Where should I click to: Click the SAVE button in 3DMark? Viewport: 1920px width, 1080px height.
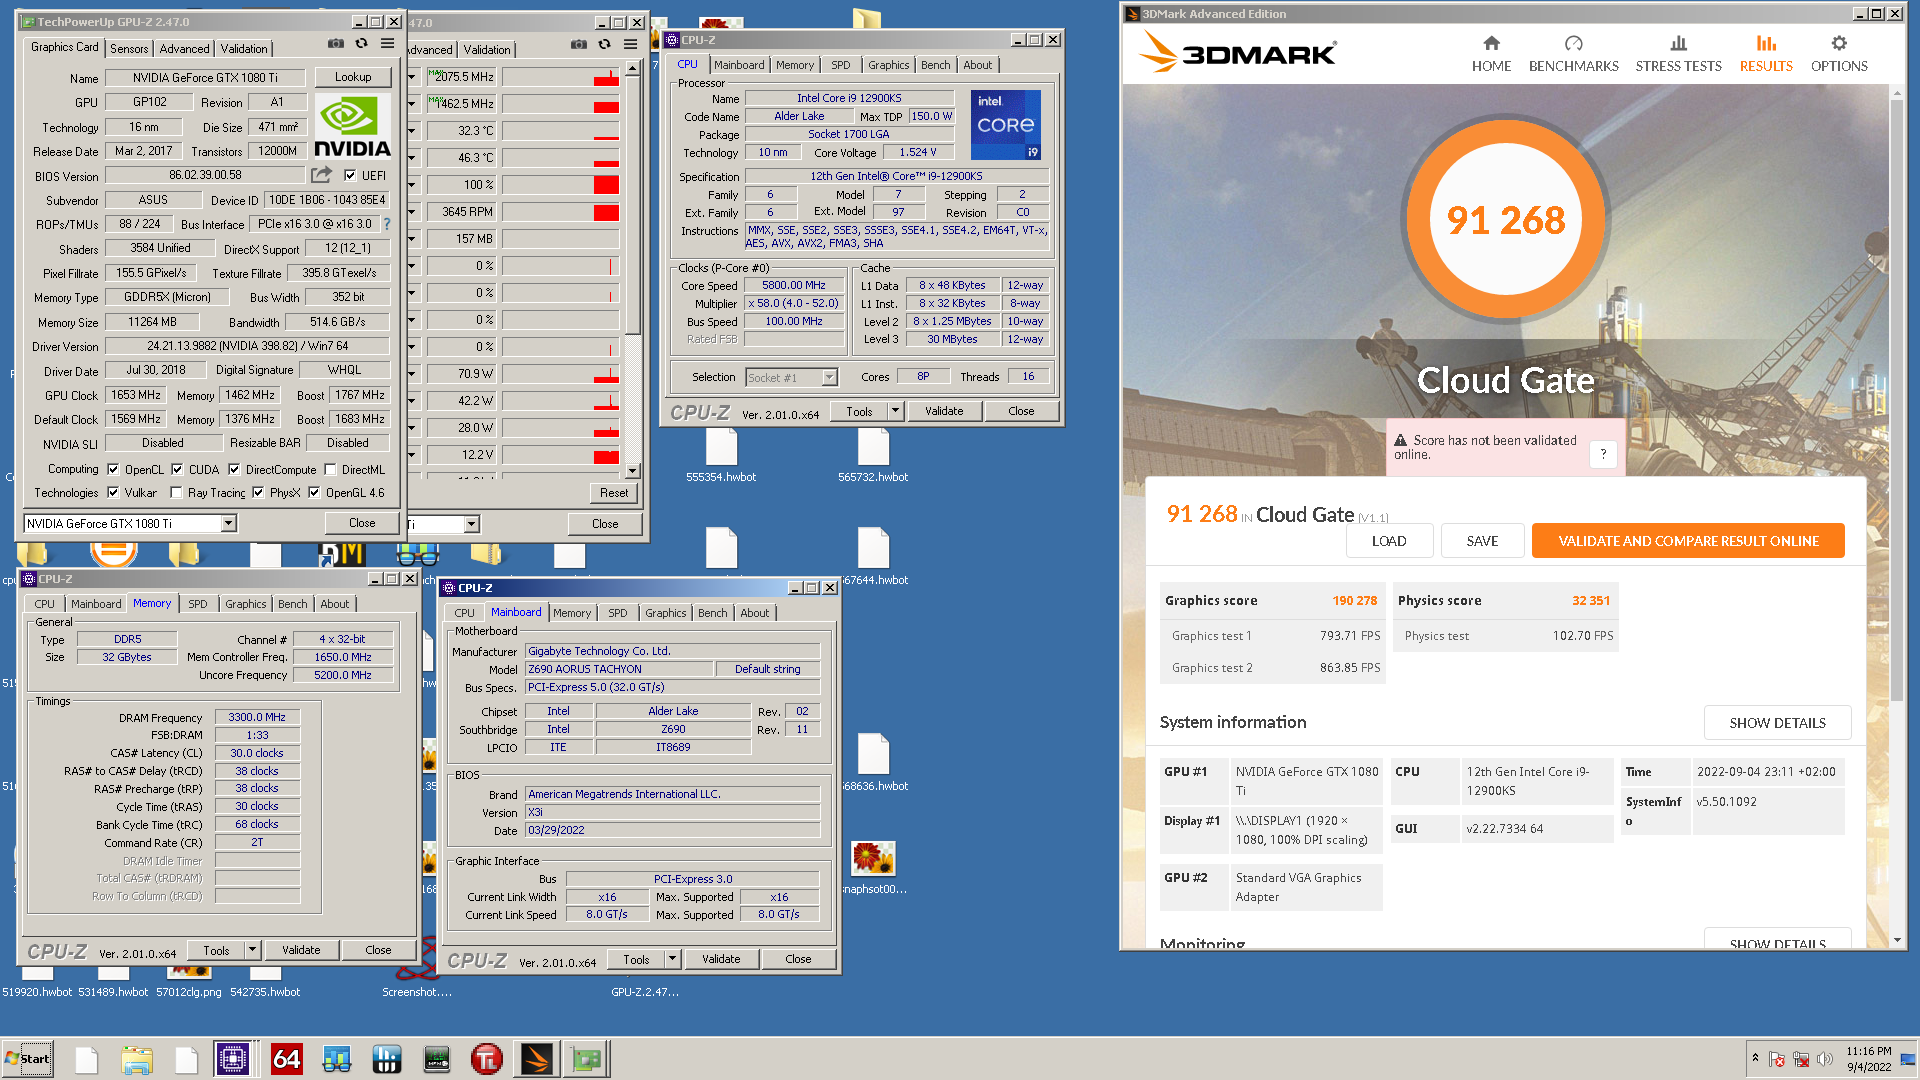tap(1482, 541)
